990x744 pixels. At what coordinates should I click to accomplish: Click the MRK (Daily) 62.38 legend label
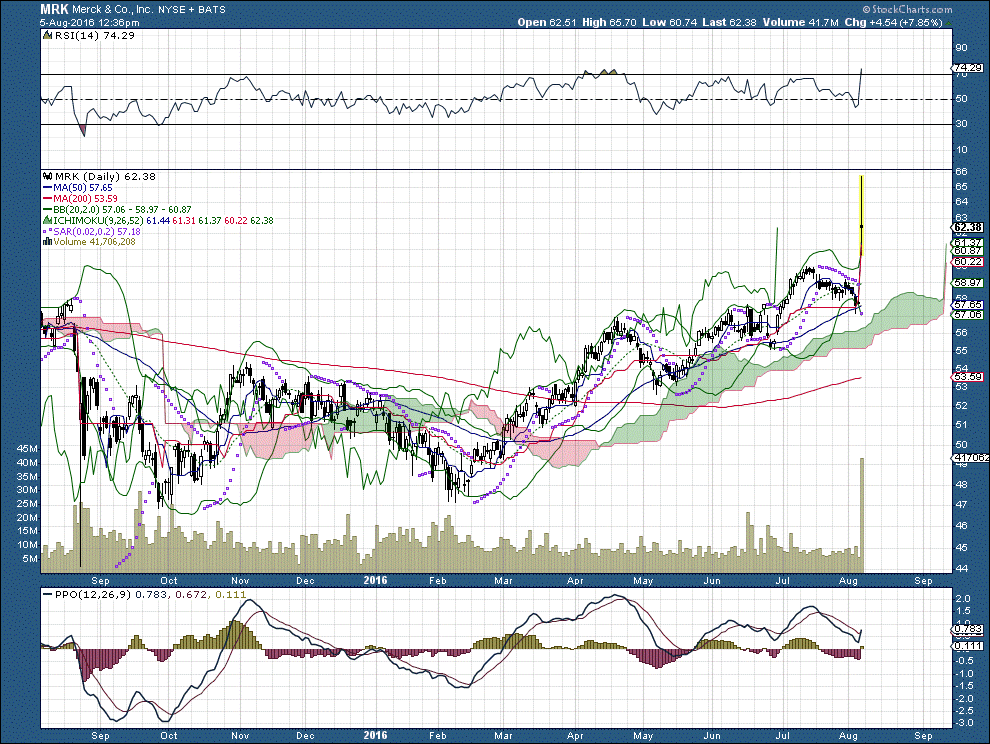pos(105,176)
